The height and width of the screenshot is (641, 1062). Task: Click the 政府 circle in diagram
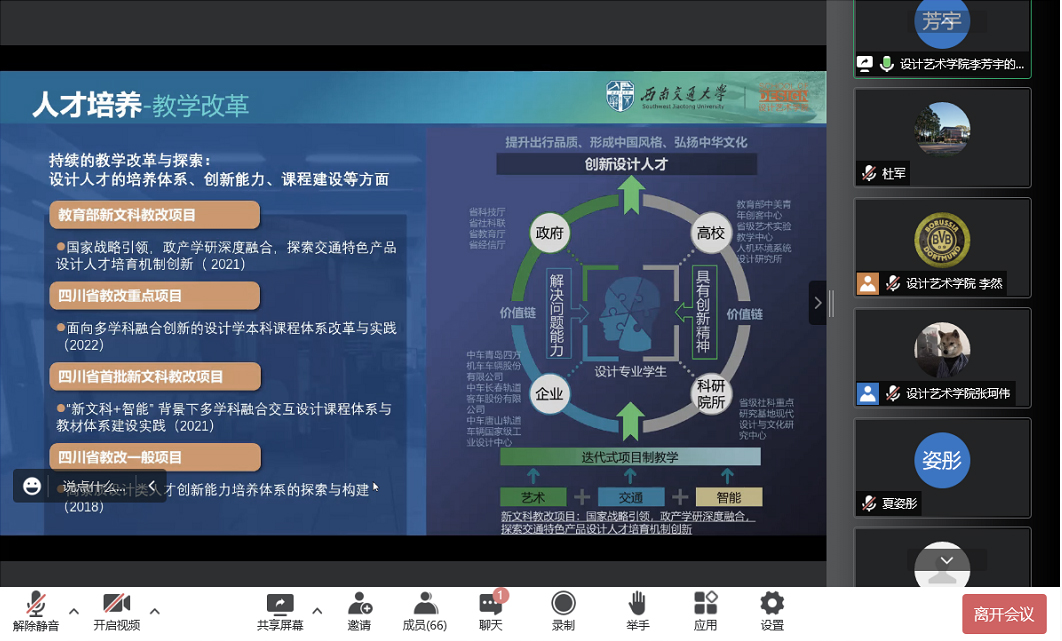click(x=549, y=233)
